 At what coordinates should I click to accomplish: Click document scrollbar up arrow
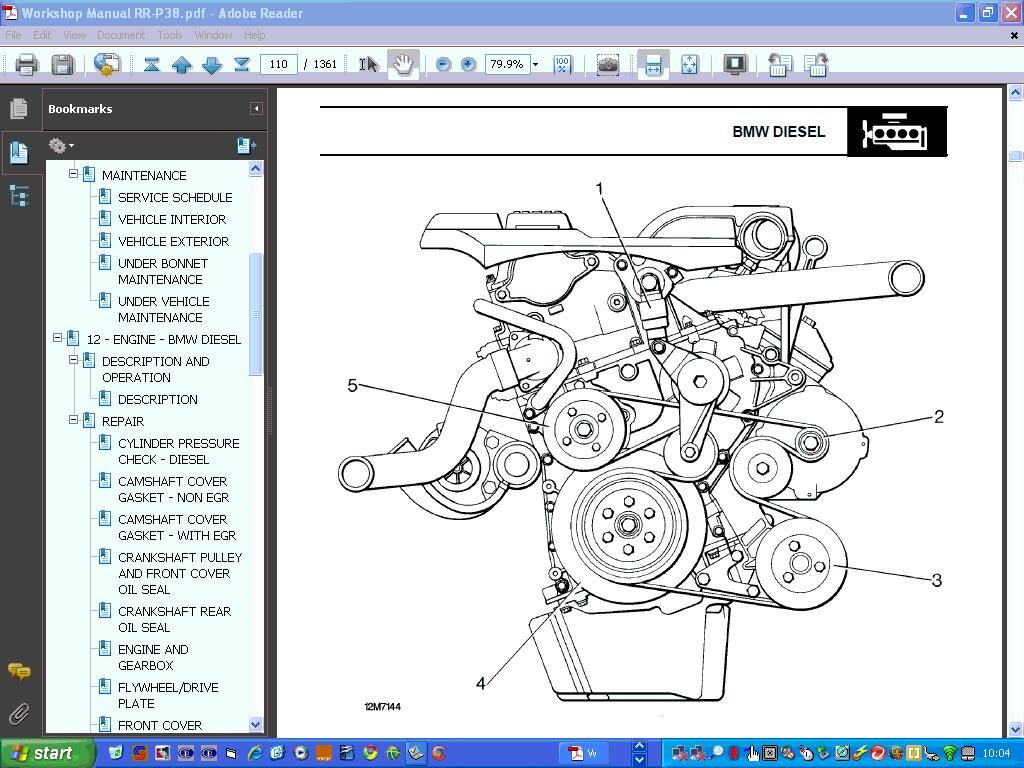pyautogui.click(x=1015, y=93)
